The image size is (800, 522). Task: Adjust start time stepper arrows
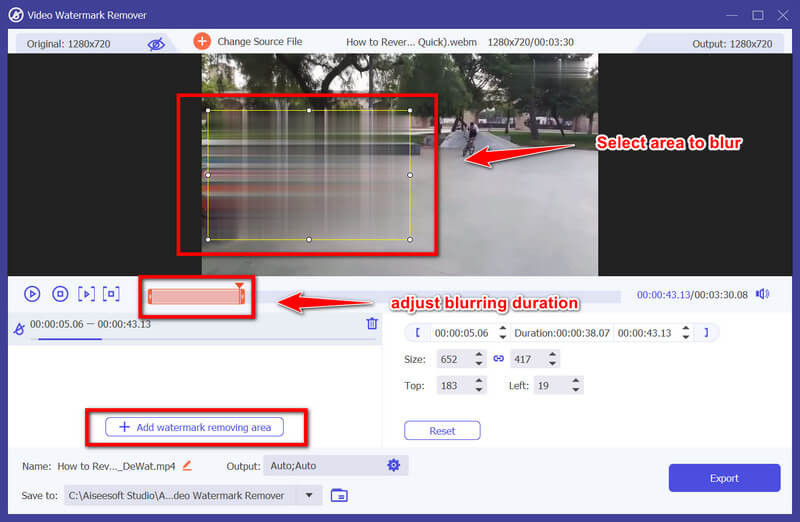click(x=503, y=333)
